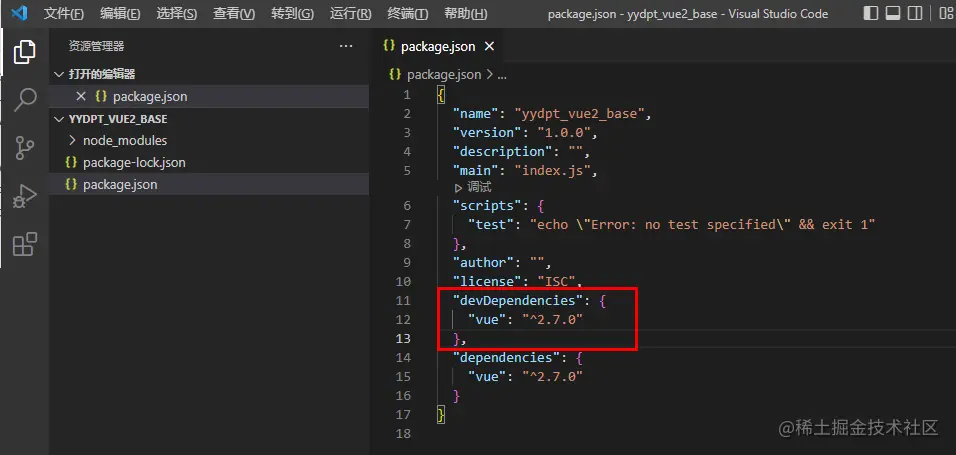This screenshot has width=956, height=455.
Task: Click the "dependencies" key on line 14
Action: pyautogui.click(x=505, y=357)
